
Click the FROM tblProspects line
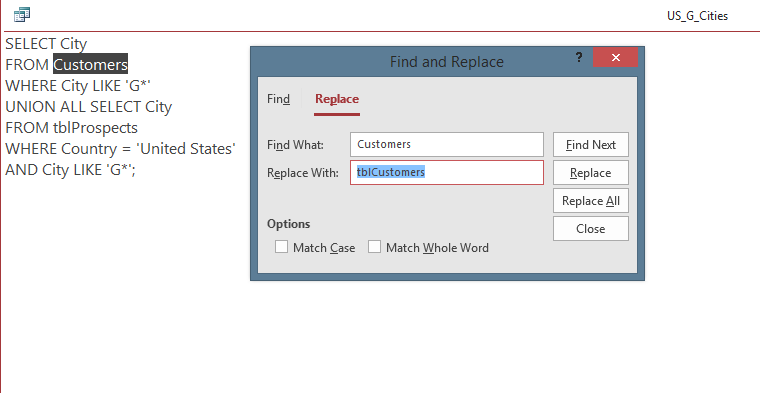point(71,127)
